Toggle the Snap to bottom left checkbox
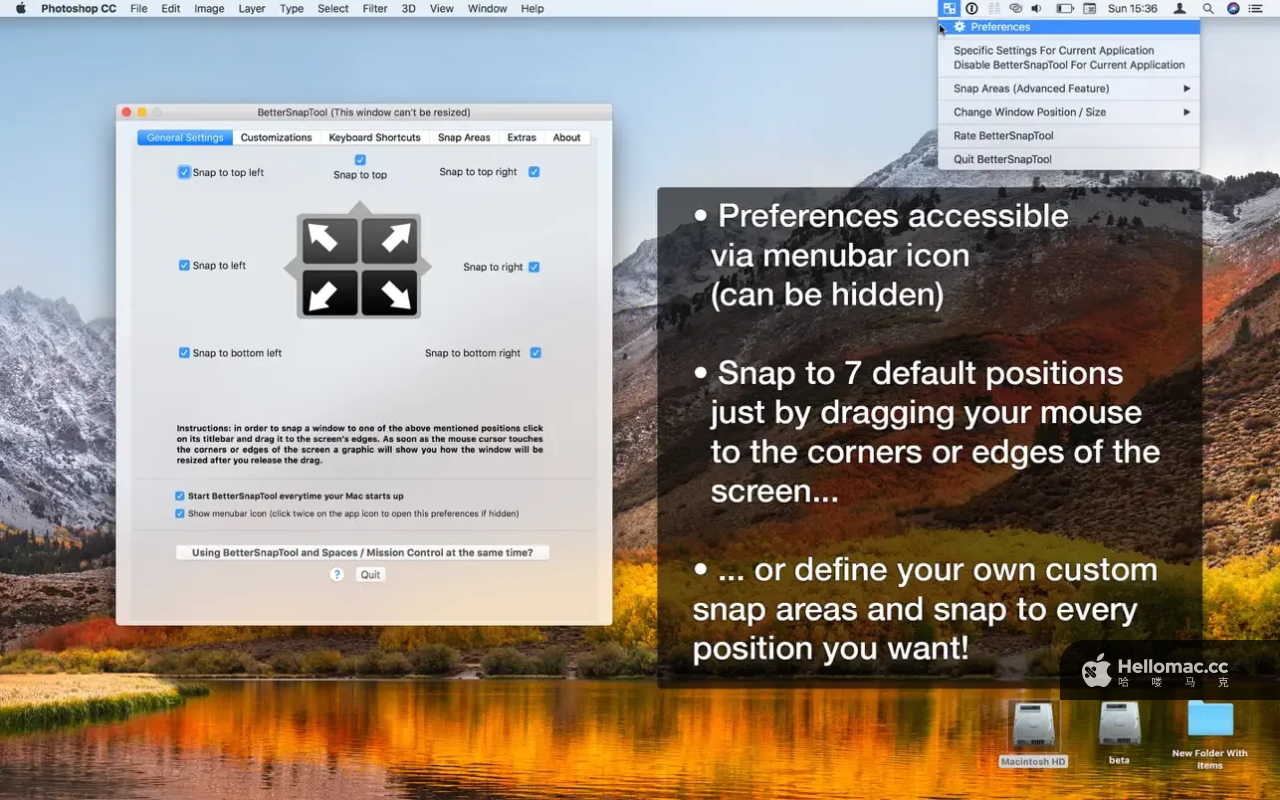Viewport: 1280px width, 800px height. pyautogui.click(x=184, y=353)
